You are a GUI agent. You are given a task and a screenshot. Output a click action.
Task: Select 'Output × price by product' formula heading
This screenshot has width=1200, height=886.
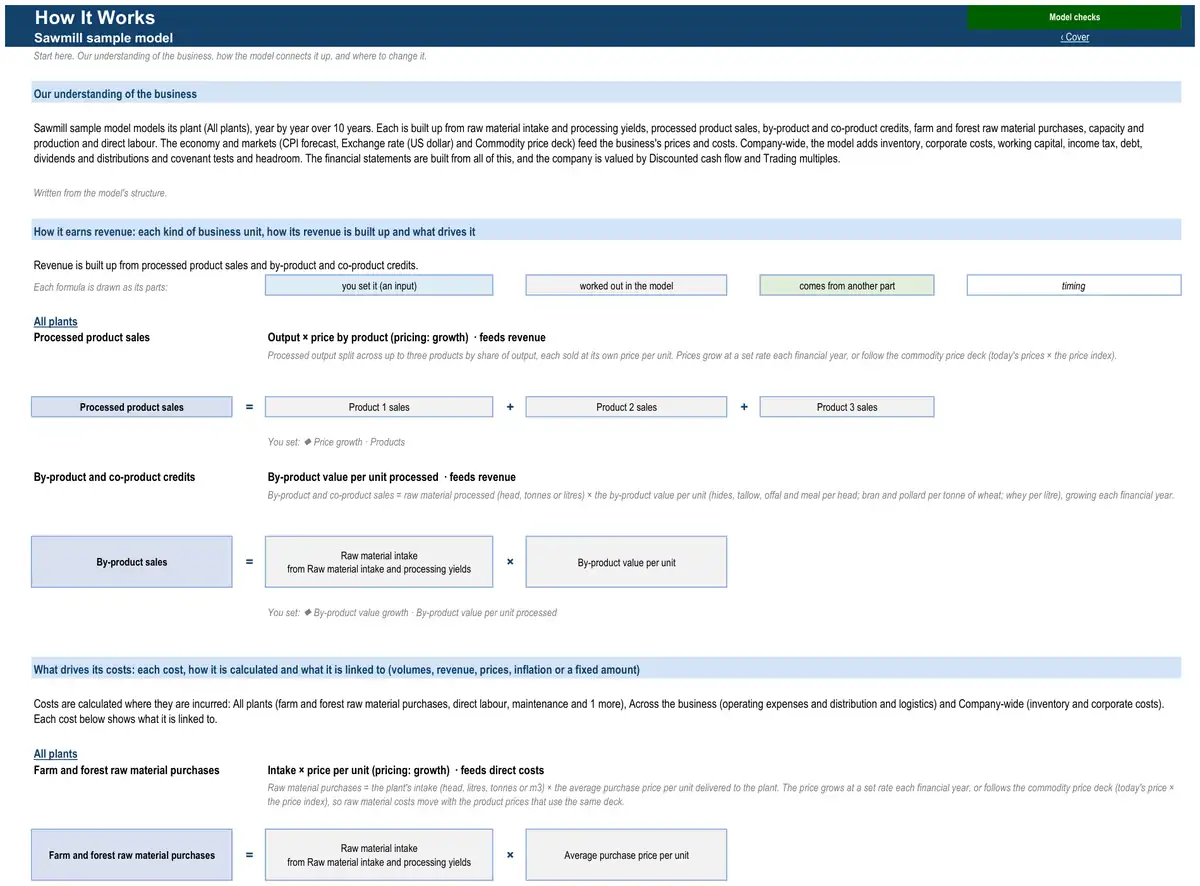(407, 338)
